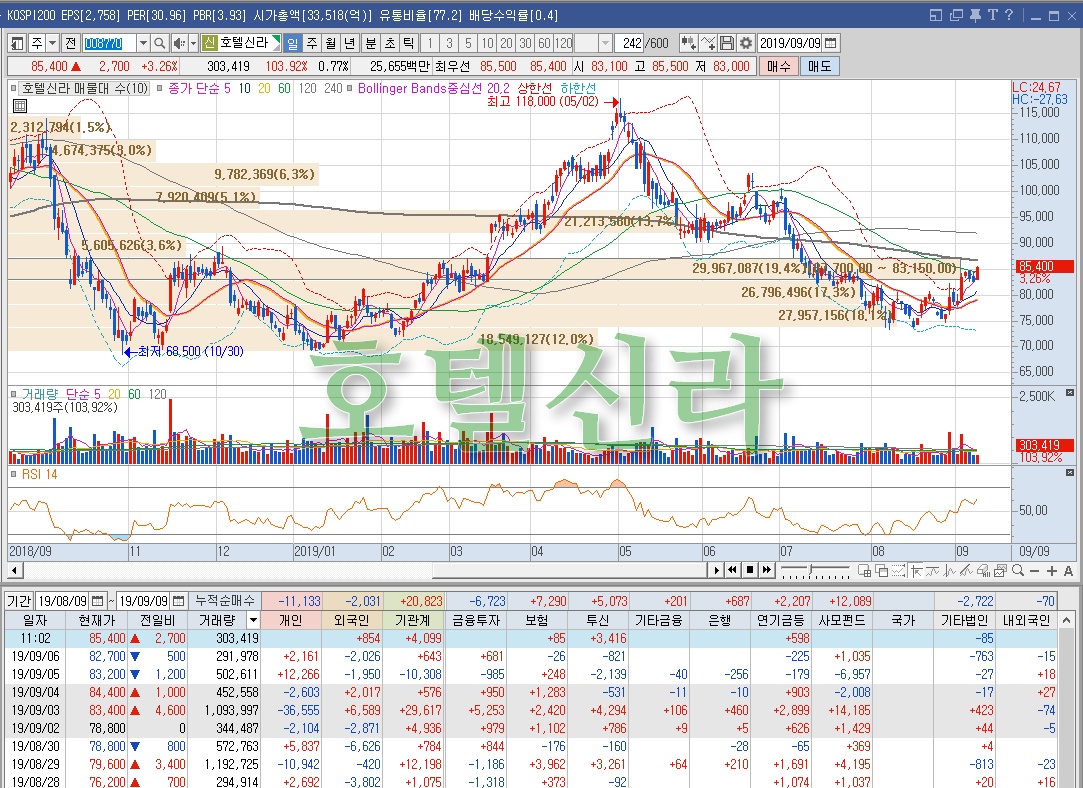Click the chart horizontal scrollbar thumb
Viewport: 1083px width, 788px height.
coord(570,570)
